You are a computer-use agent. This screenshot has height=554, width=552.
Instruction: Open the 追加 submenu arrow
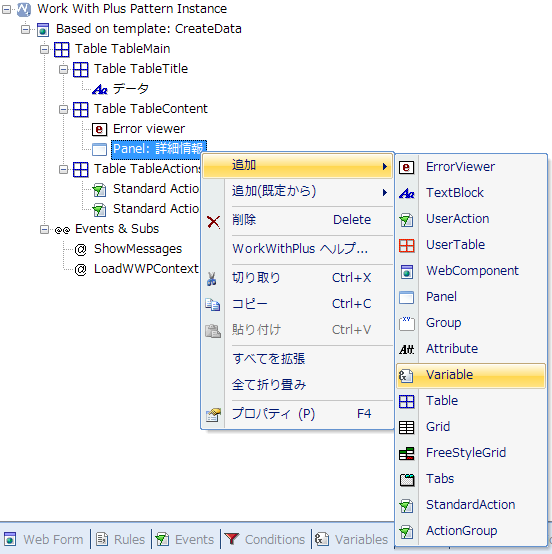[384, 166]
